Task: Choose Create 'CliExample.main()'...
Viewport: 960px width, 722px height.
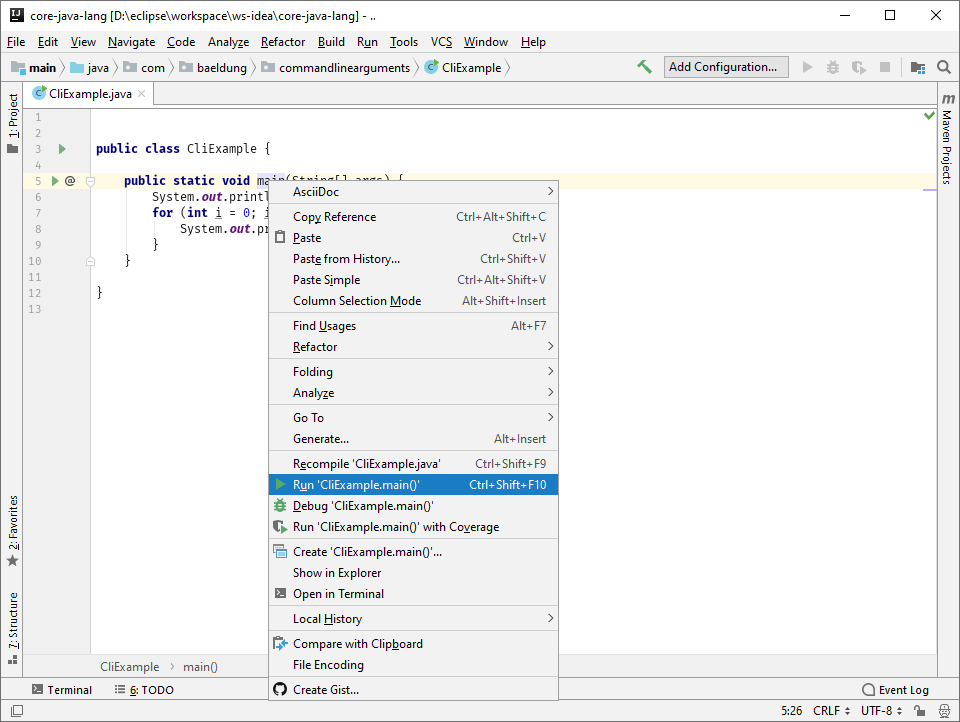Action: 414,552
